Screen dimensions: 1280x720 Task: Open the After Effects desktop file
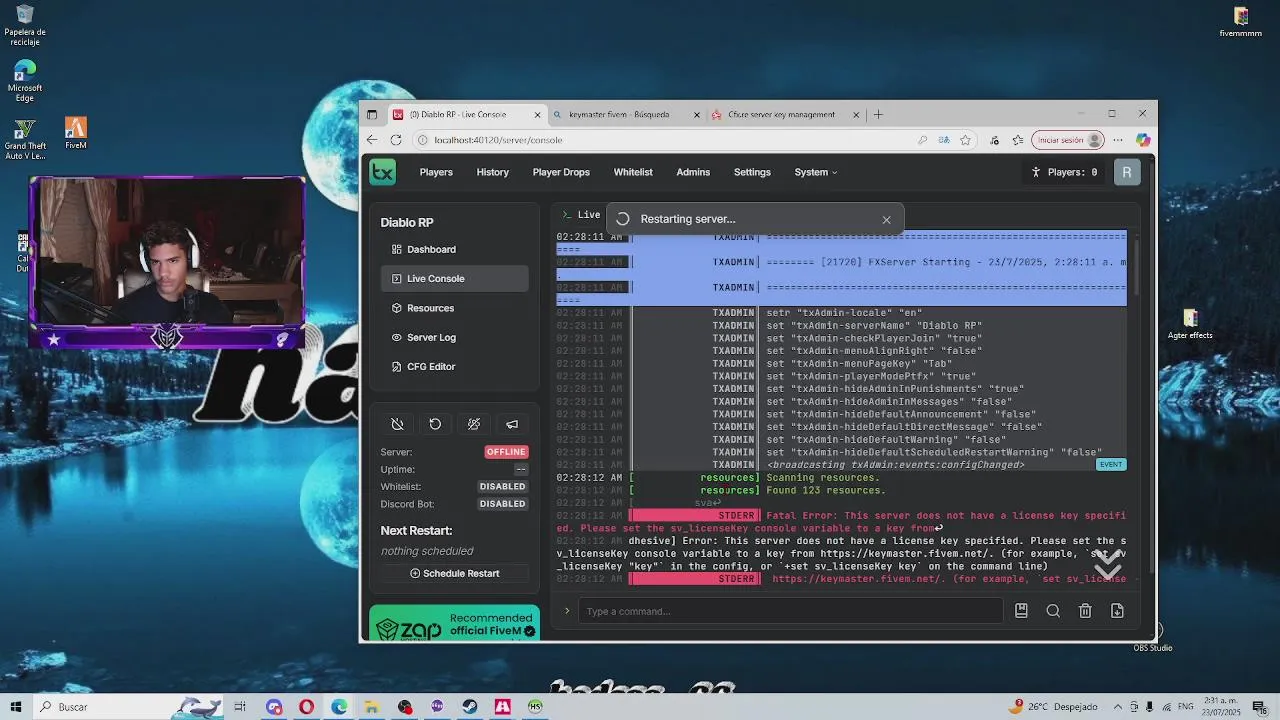(x=1190, y=324)
